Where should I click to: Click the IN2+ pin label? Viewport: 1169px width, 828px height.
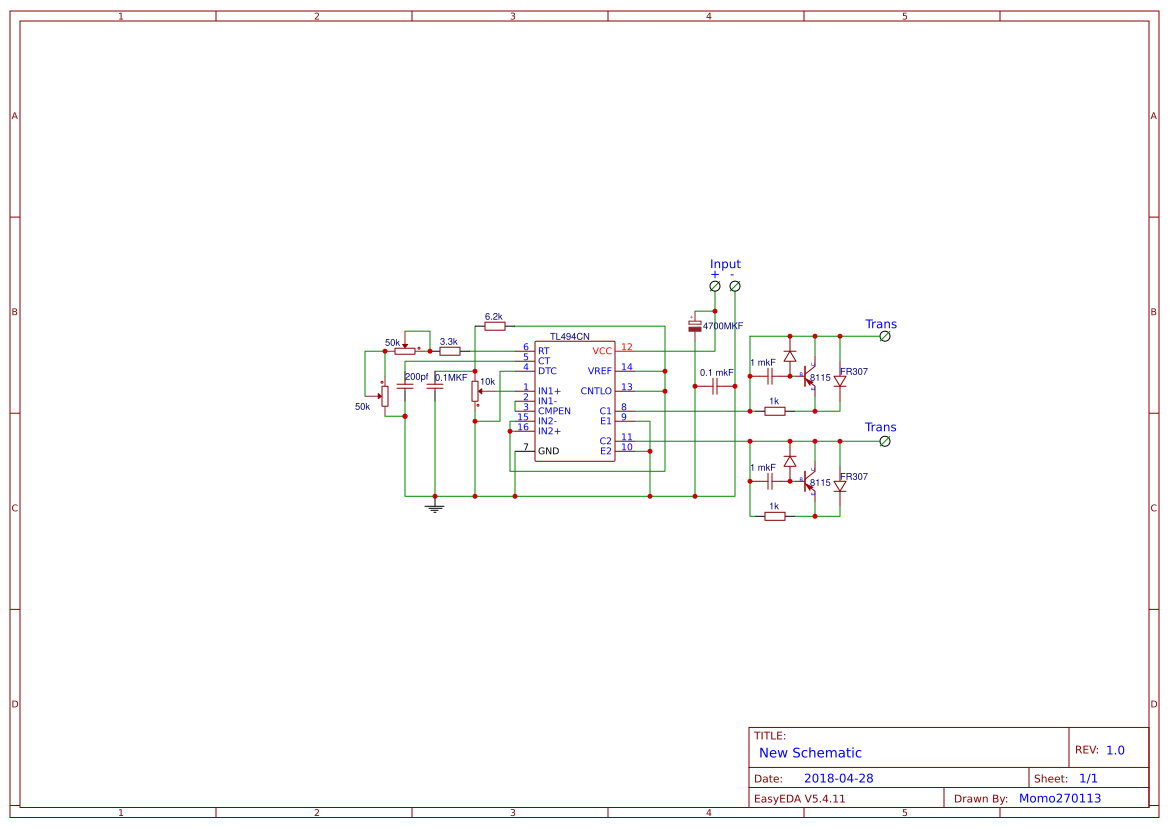pyautogui.click(x=549, y=432)
